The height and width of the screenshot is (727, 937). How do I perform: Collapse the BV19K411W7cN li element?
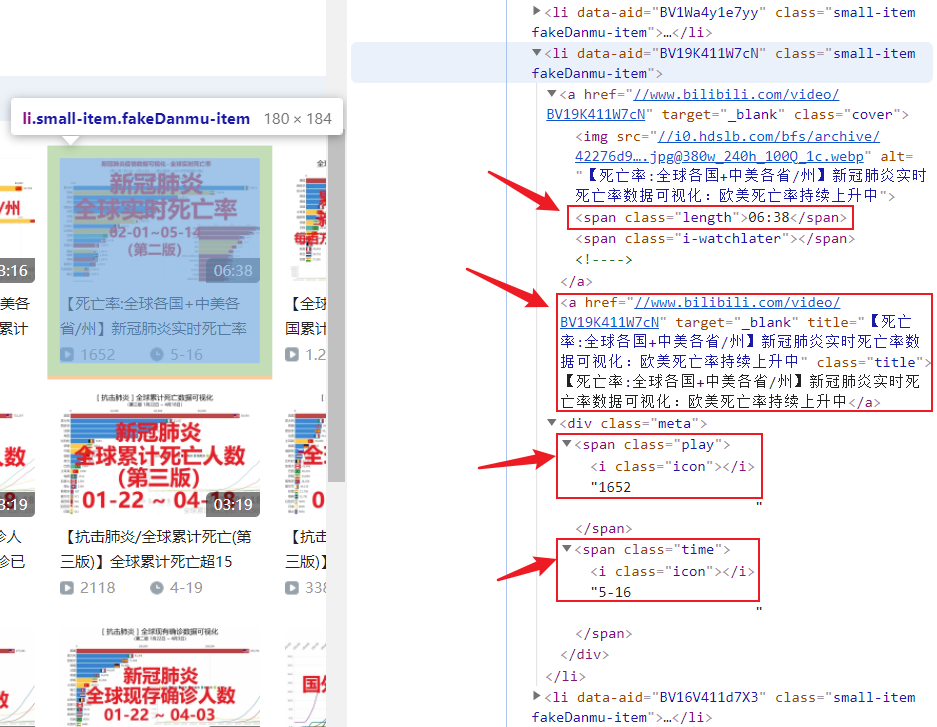click(x=537, y=53)
